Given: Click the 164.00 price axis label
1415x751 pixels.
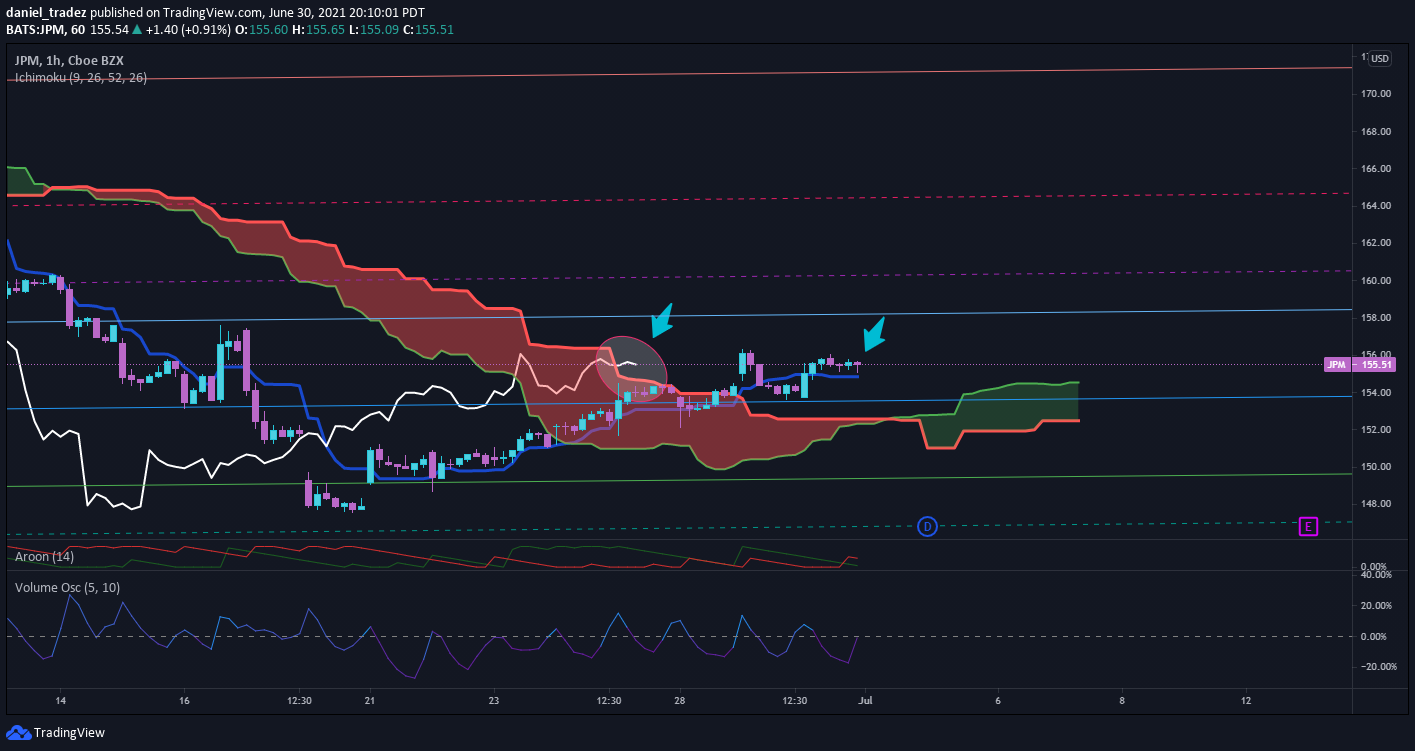Looking at the screenshot, I should 1376,206.
